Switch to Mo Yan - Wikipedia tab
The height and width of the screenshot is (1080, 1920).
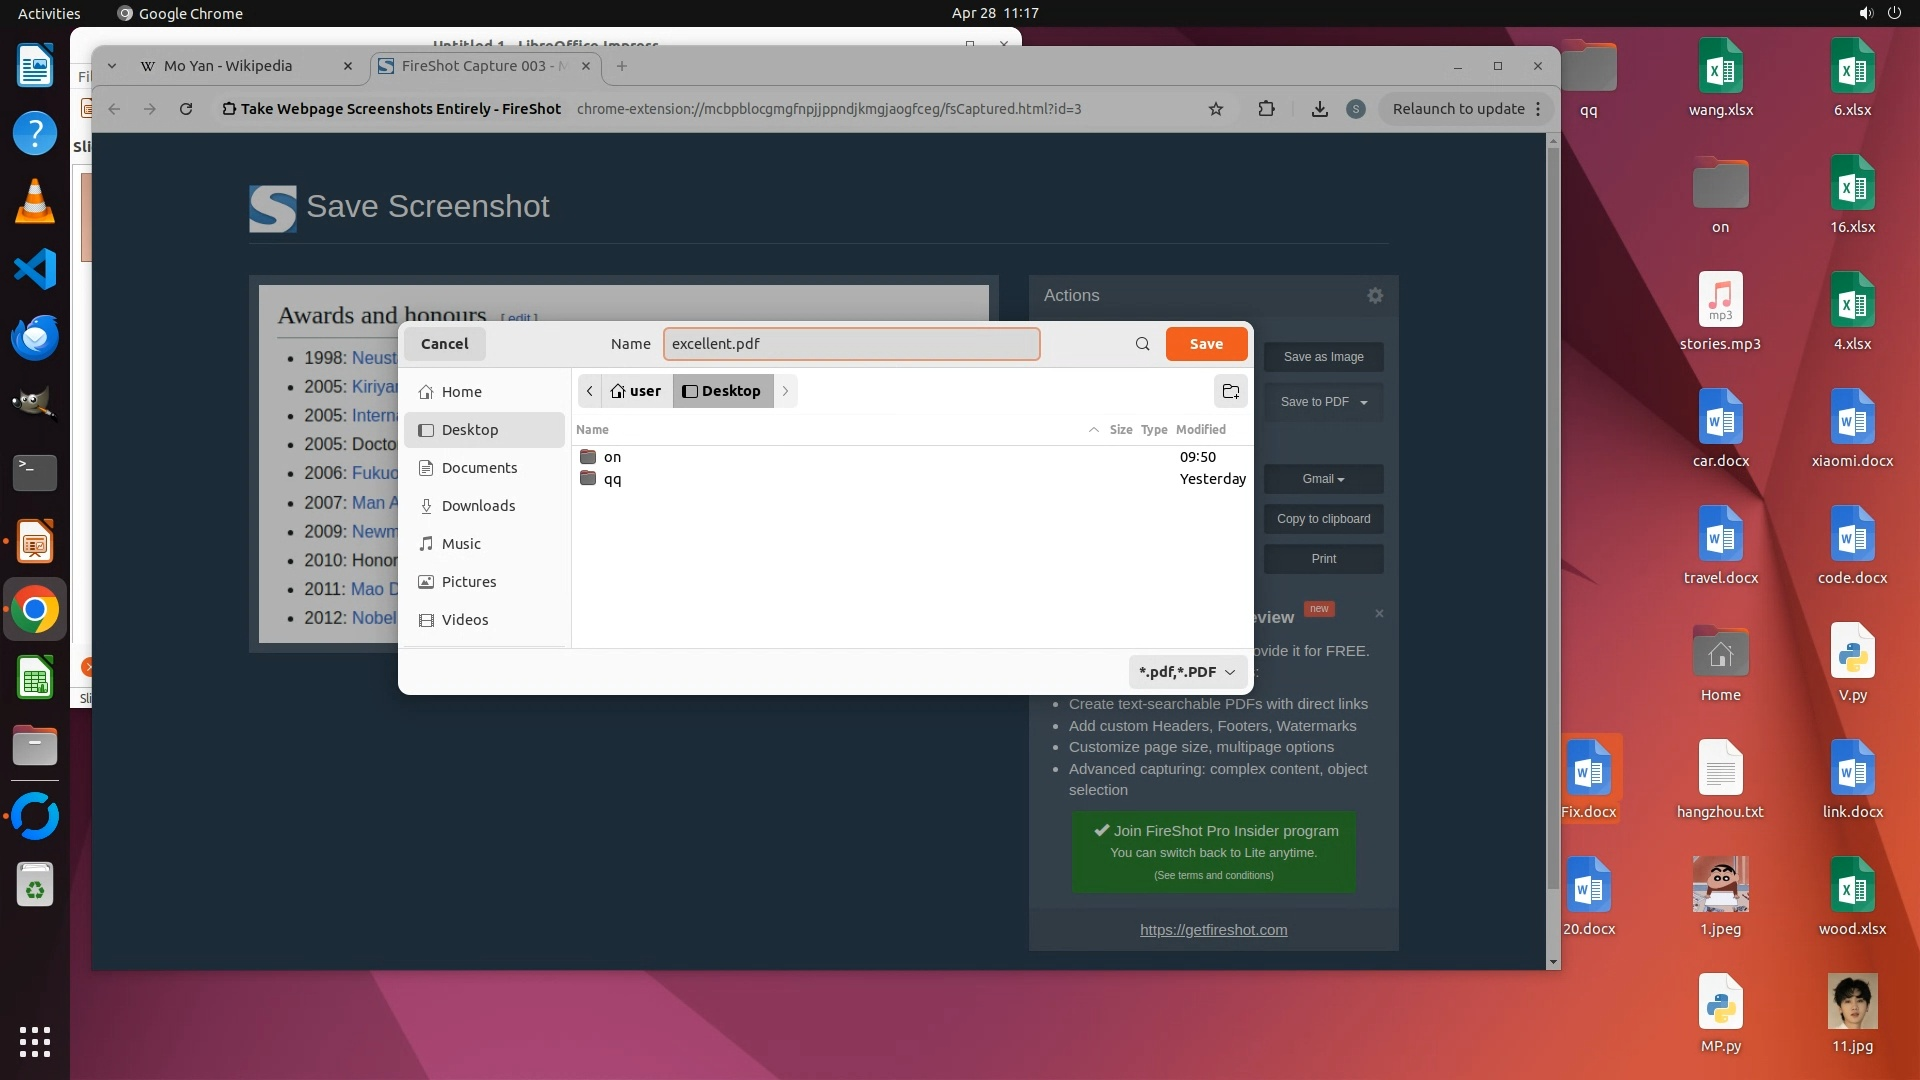click(228, 66)
